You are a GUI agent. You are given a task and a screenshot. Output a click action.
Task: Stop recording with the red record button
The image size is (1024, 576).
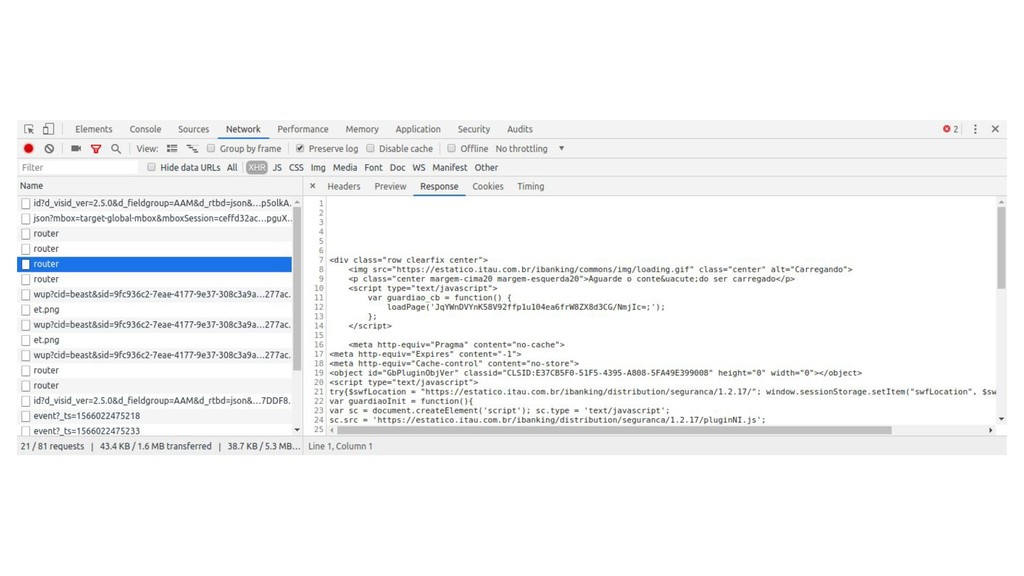[x=29, y=149]
